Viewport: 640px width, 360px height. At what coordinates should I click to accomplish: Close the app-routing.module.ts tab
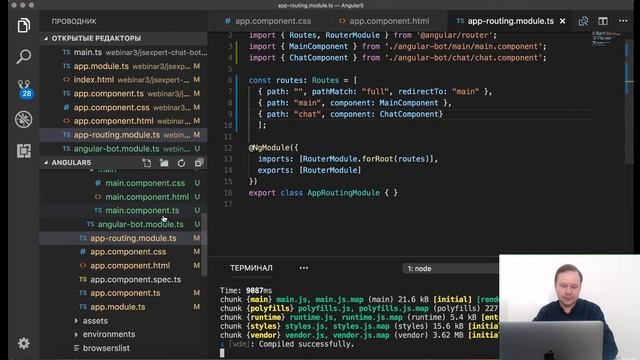[x=562, y=21]
